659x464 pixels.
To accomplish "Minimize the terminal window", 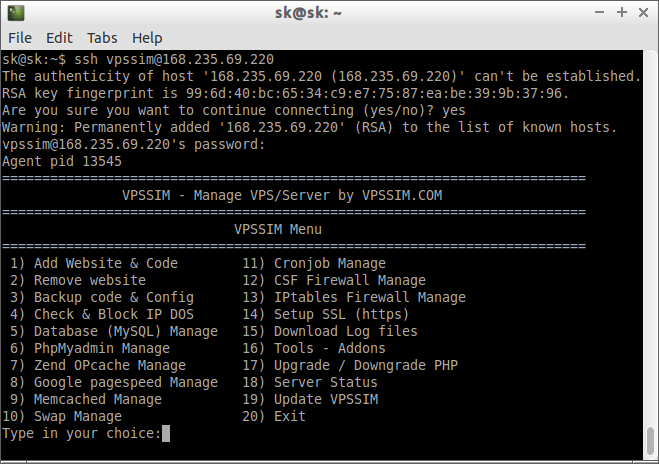I will tap(600, 13).
